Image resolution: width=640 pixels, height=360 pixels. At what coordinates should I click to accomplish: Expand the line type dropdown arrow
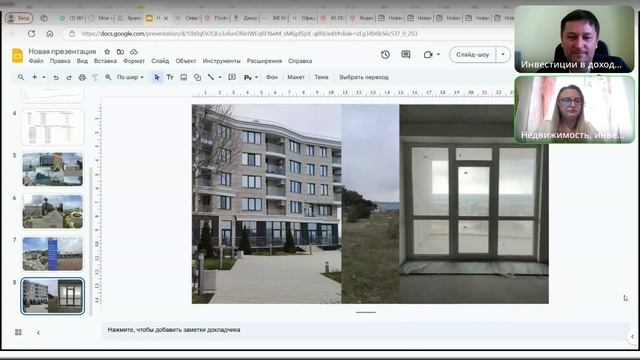pos(220,77)
